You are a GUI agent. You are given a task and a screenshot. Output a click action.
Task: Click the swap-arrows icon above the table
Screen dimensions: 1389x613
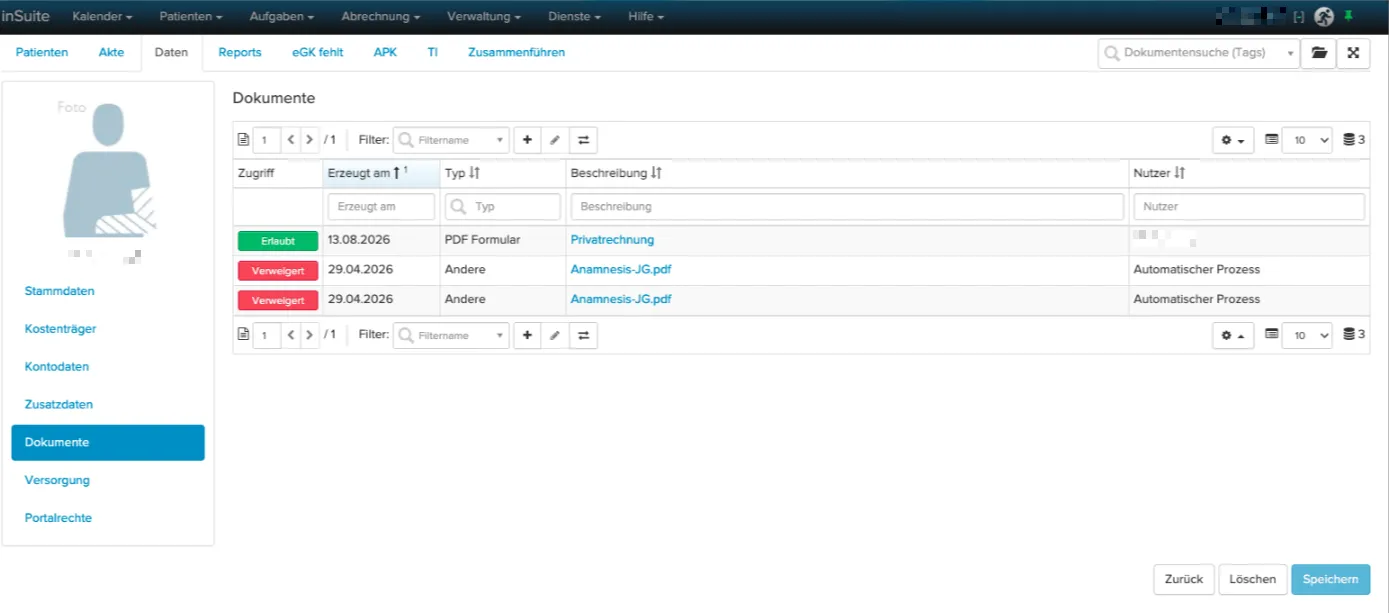point(583,140)
